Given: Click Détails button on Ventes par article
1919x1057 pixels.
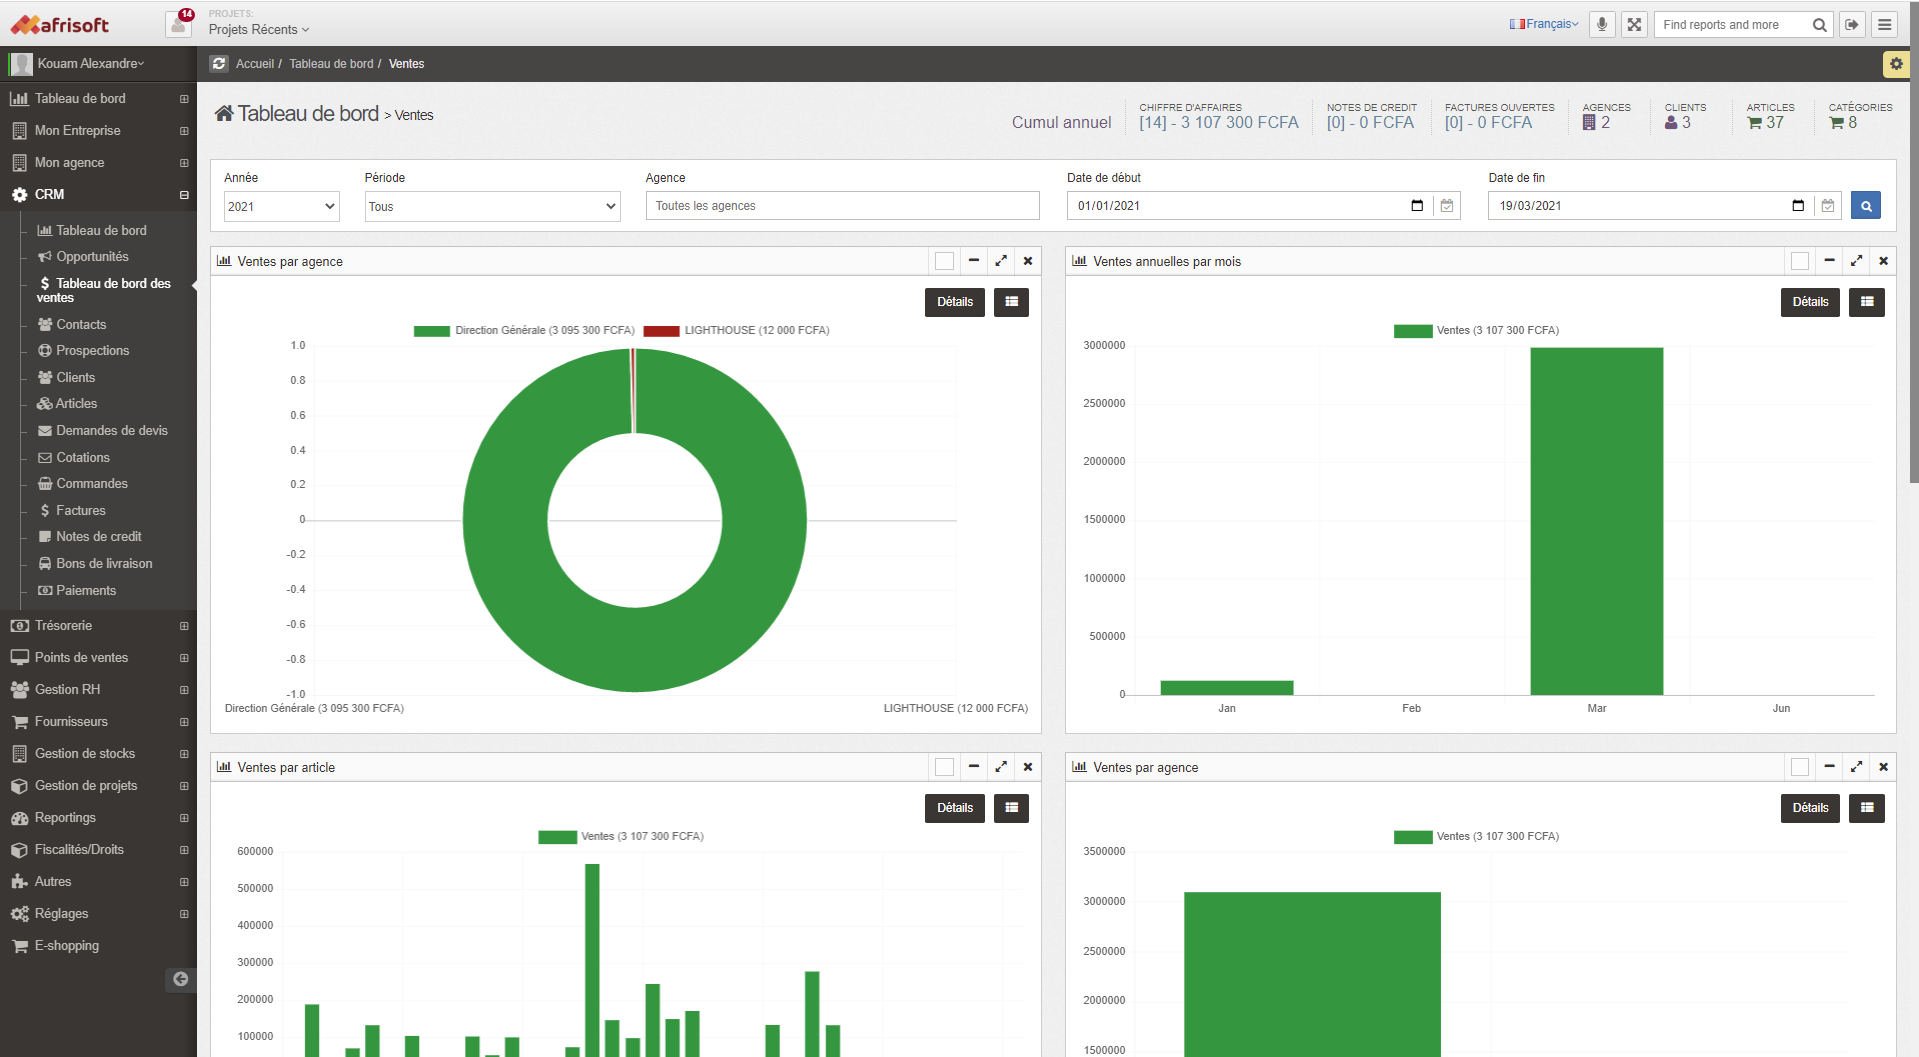Looking at the screenshot, I should click(954, 808).
